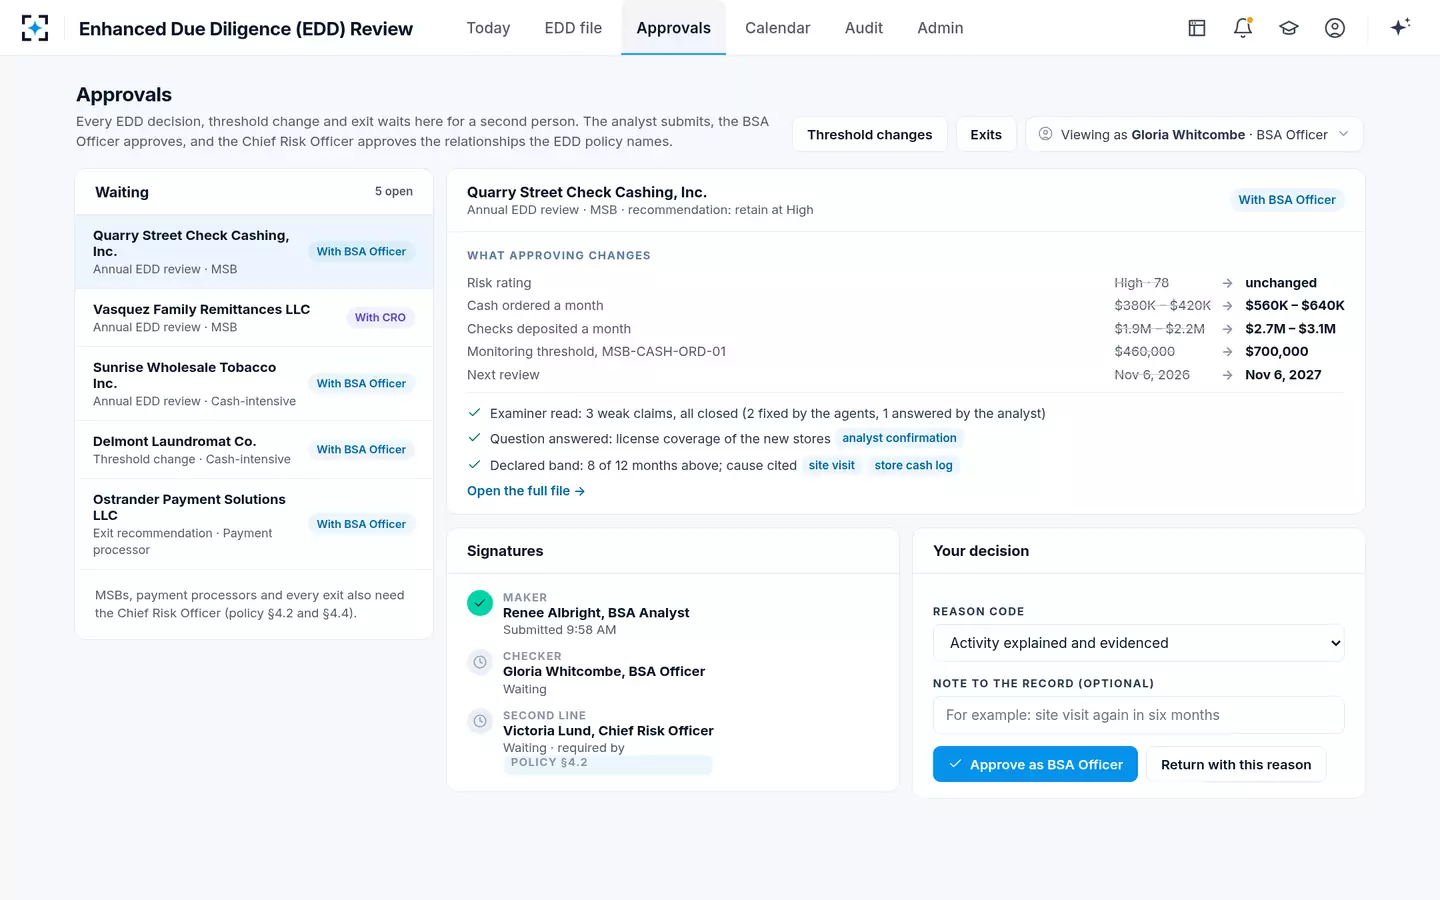Click the With CRO status badge
The image size is (1440, 900).
380,318
